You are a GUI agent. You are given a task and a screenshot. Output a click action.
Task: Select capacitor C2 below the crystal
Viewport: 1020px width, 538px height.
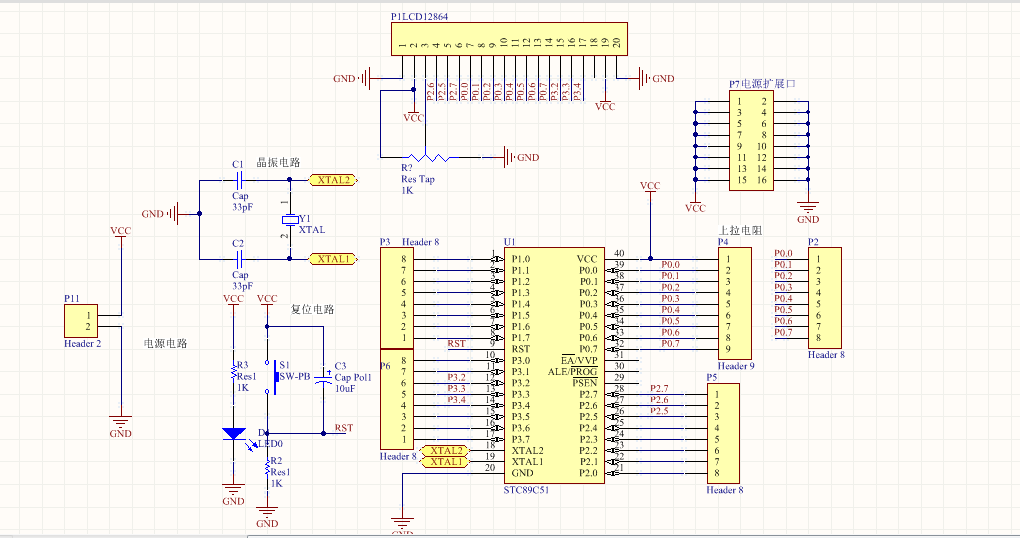[x=240, y=259]
